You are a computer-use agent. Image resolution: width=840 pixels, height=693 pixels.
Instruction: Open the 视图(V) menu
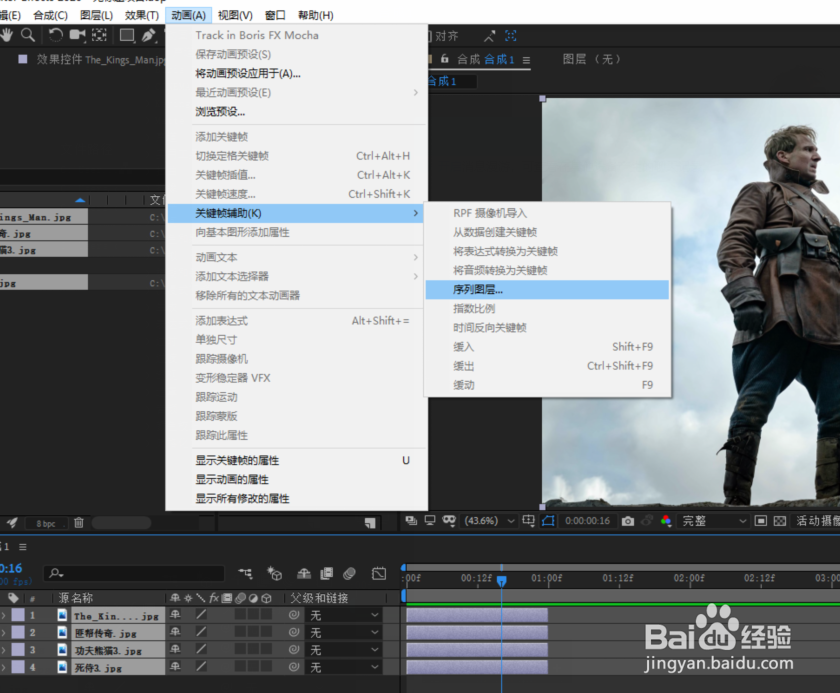coord(235,16)
